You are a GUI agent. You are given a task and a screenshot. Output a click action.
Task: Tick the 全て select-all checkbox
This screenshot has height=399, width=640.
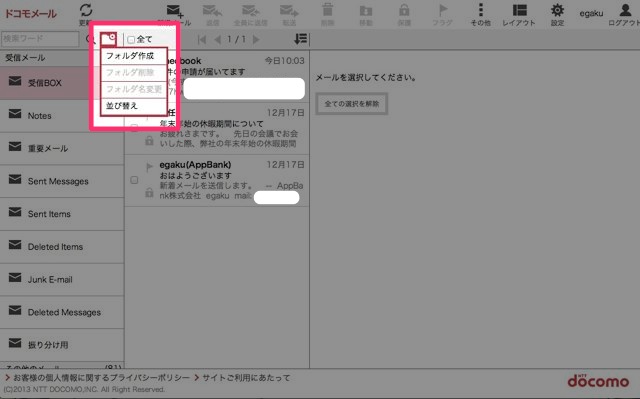tap(131, 40)
